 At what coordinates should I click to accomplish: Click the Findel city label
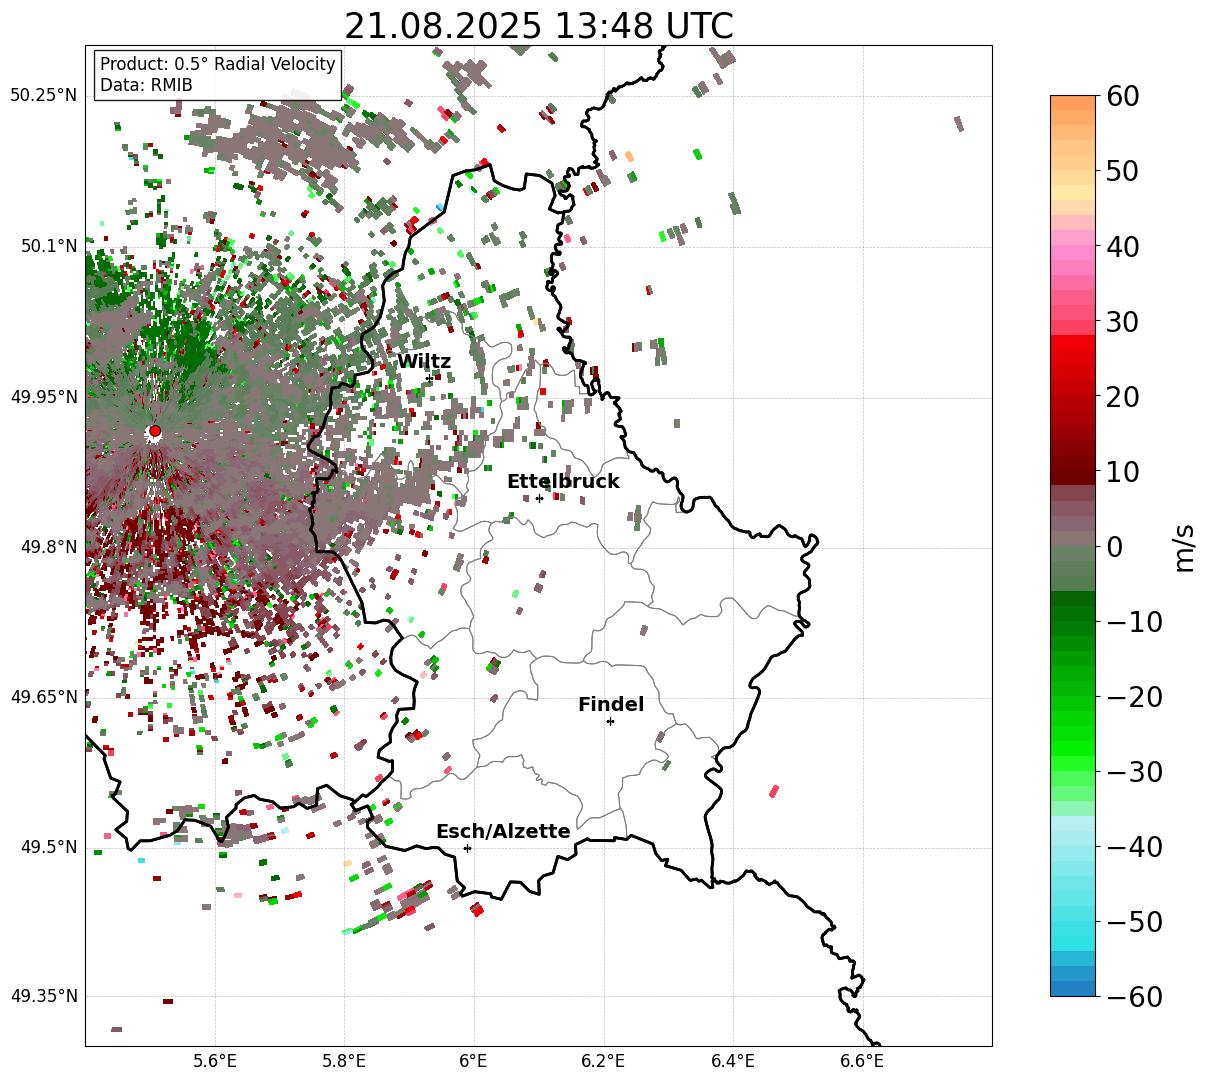(x=611, y=705)
